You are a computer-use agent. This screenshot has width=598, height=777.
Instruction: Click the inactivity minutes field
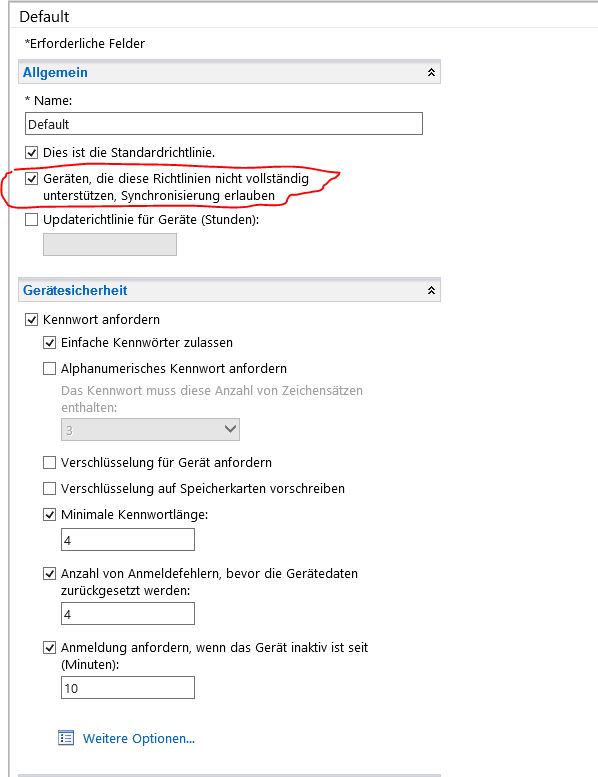point(128,688)
